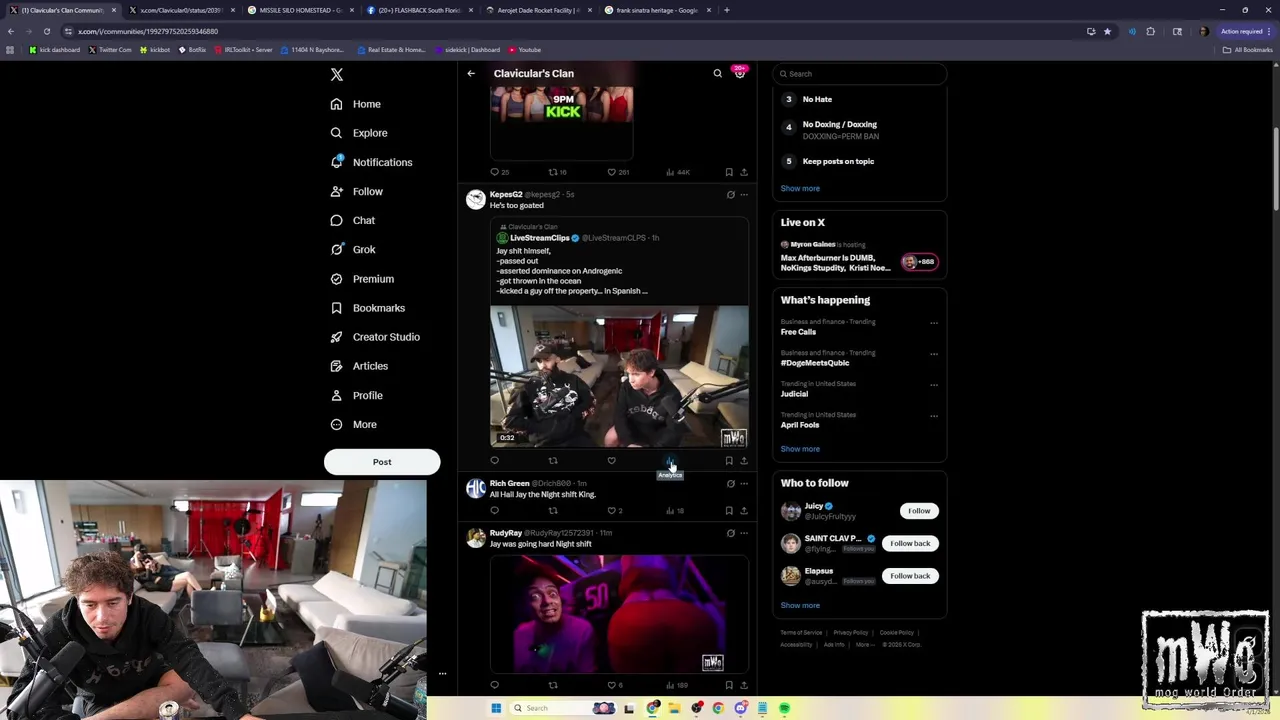
Task: Like the KepesG2 post
Action: [611, 461]
